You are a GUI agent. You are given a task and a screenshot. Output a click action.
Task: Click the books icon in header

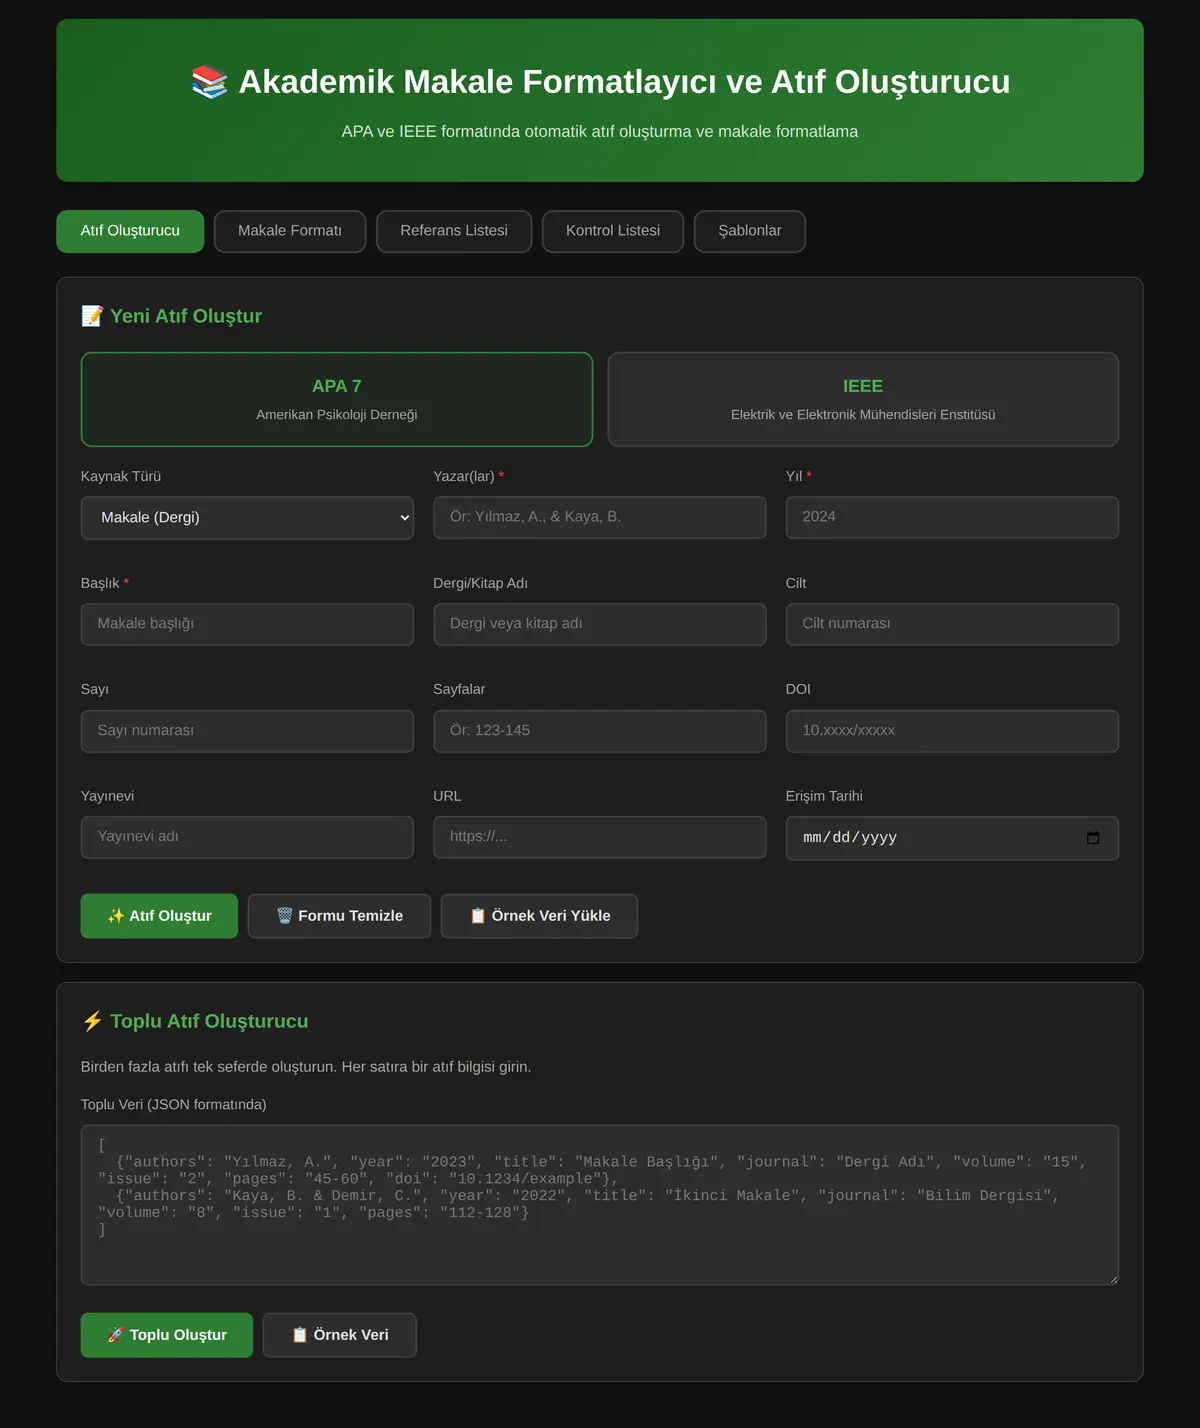209,82
